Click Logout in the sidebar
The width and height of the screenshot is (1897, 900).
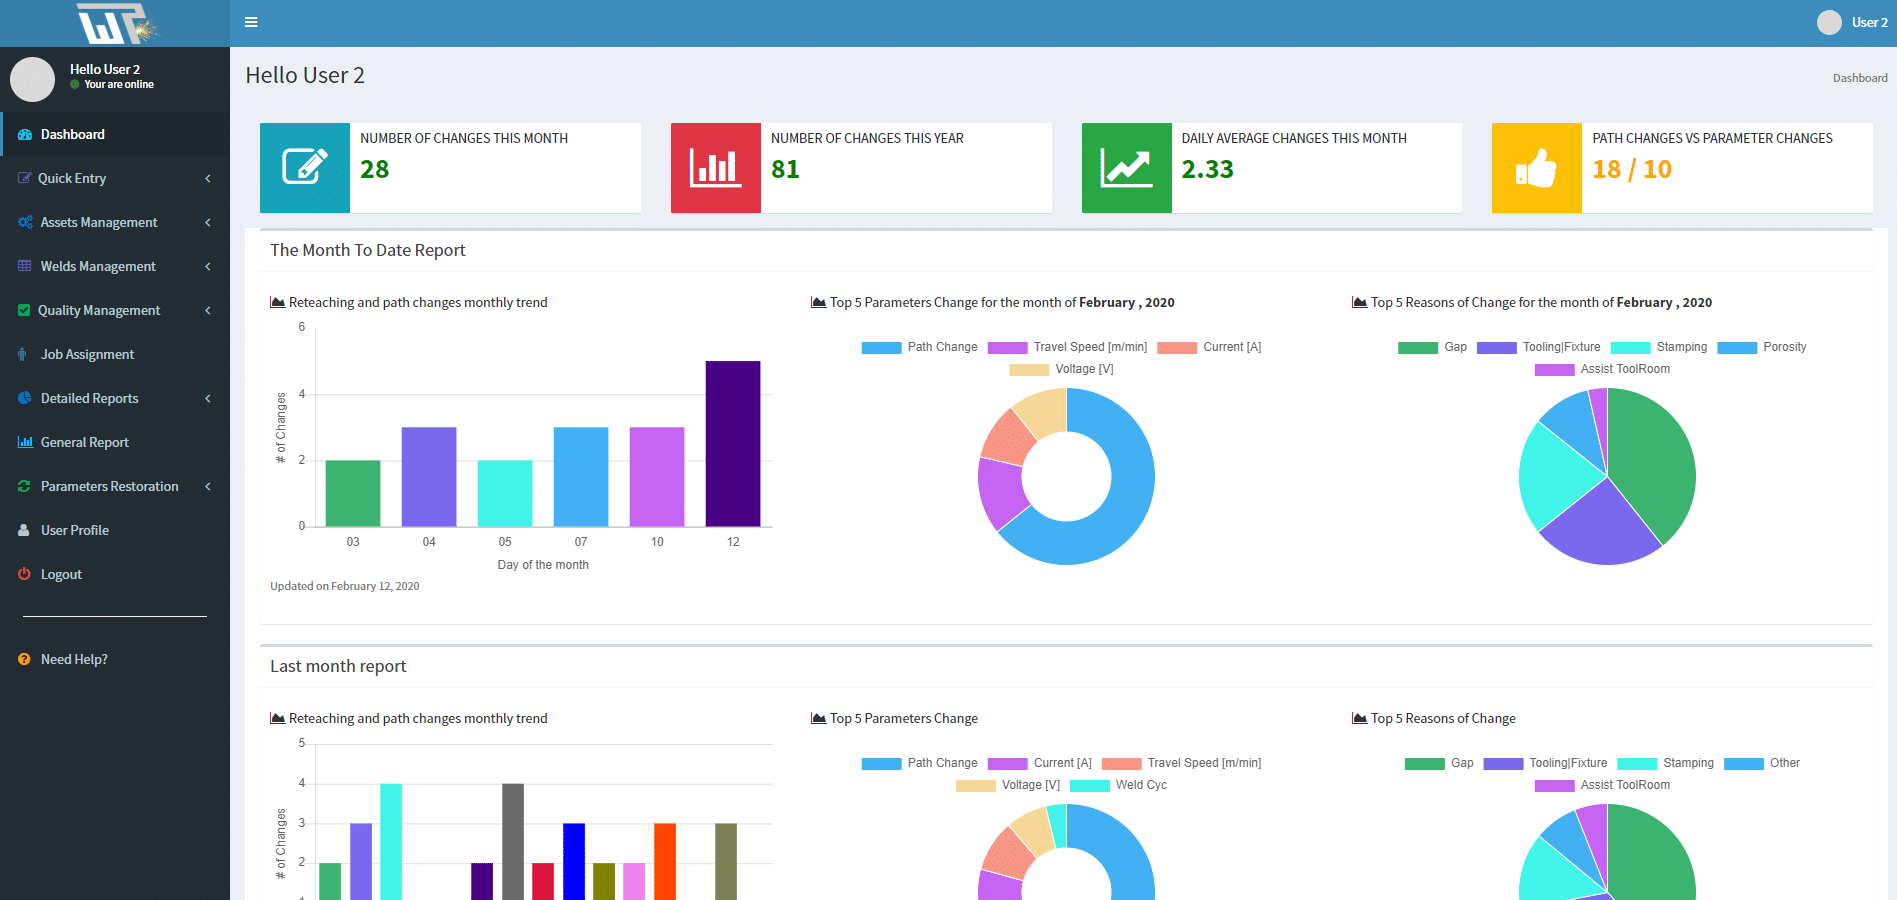61,574
